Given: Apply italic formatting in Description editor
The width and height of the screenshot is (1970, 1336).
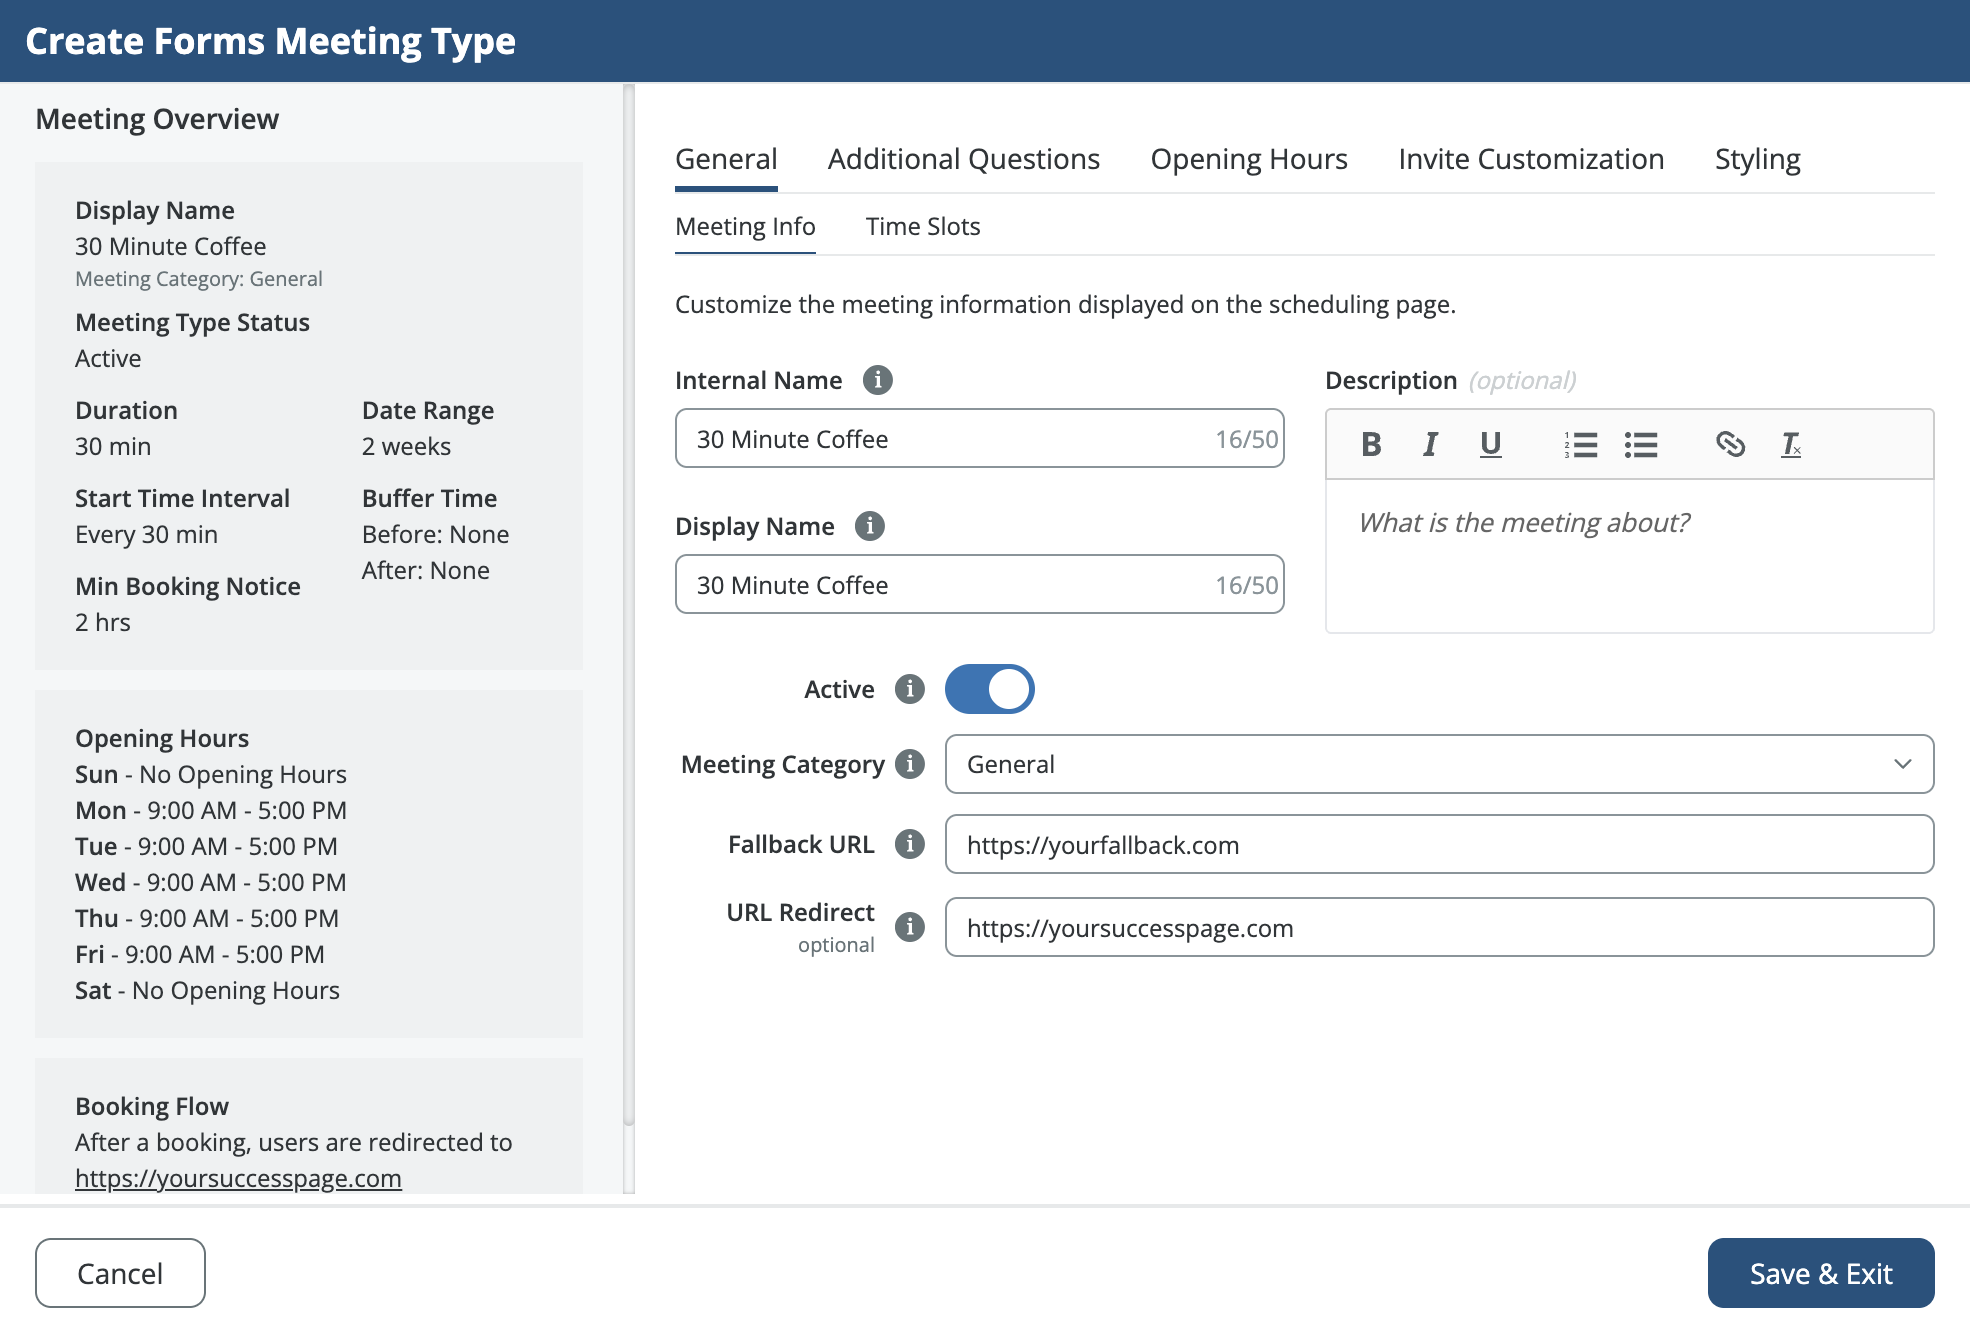Looking at the screenshot, I should tap(1431, 444).
